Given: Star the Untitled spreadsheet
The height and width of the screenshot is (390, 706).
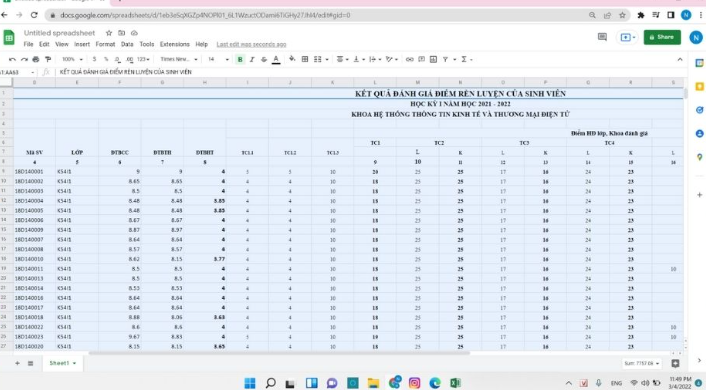Looking at the screenshot, I should pos(109,33).
